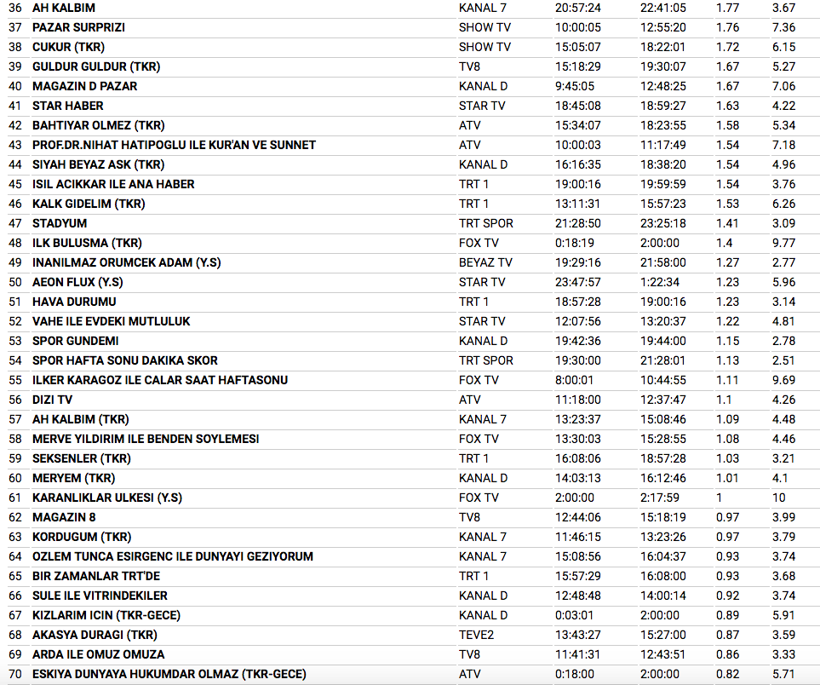Click the TEVE2 channel cell
The width and height of the screenshot is (820, 685).
[x=477, y=635]
